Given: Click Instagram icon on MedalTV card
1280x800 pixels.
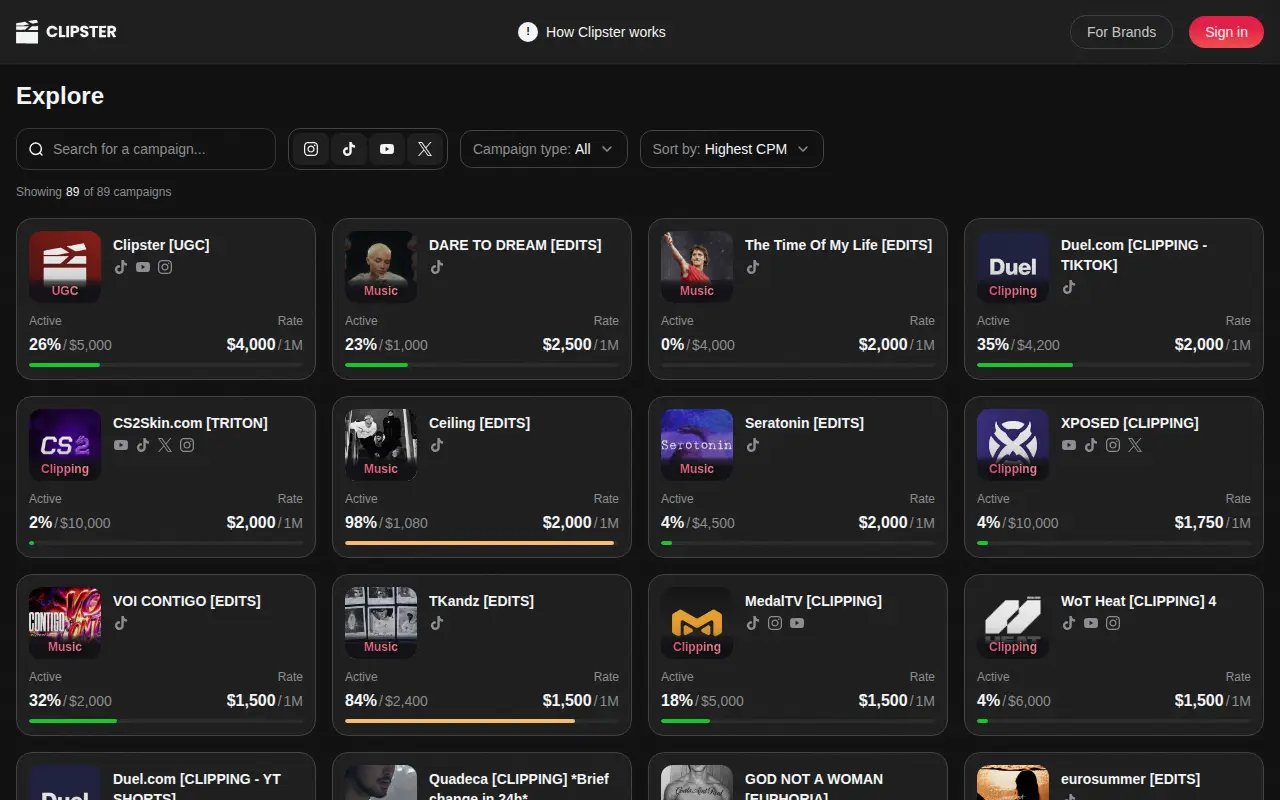Looking at the screenshot, I should pos(775,623).
